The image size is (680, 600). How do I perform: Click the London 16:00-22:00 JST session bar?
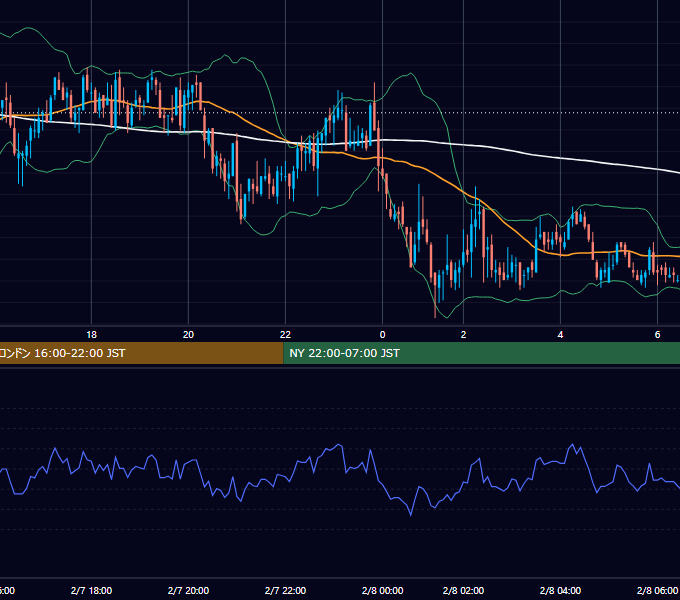coord(141,353)
